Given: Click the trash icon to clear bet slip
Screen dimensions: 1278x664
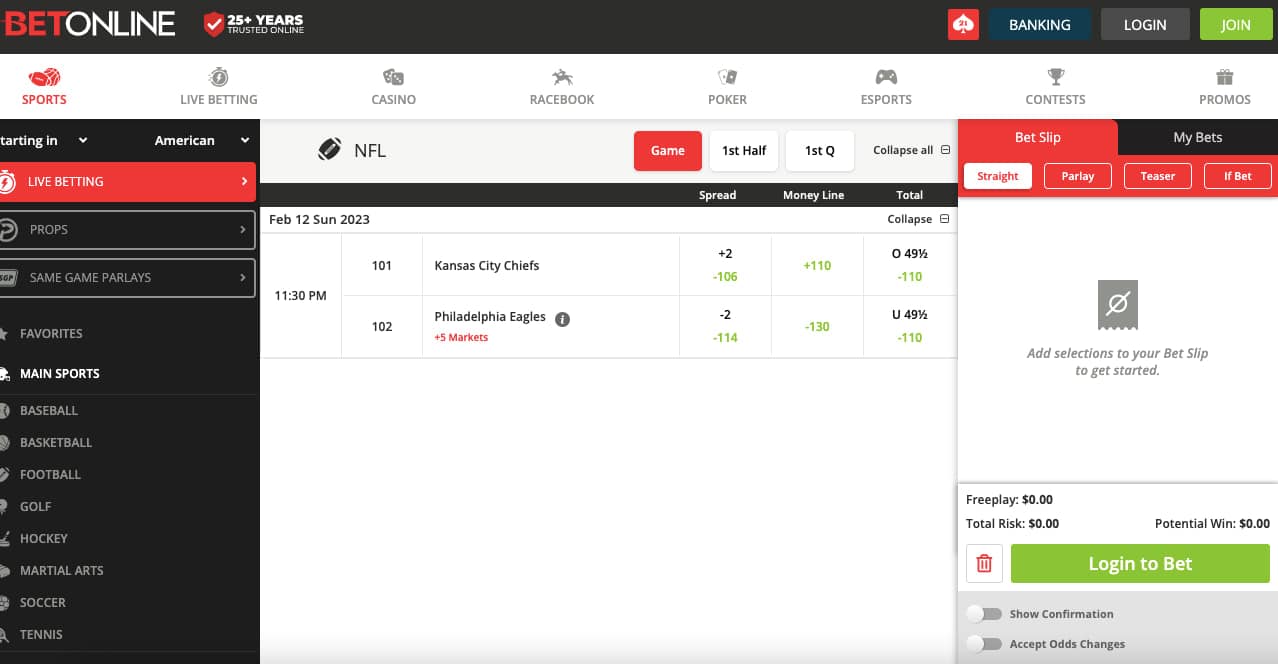Looking at the screenshot, I should point(984,564).
